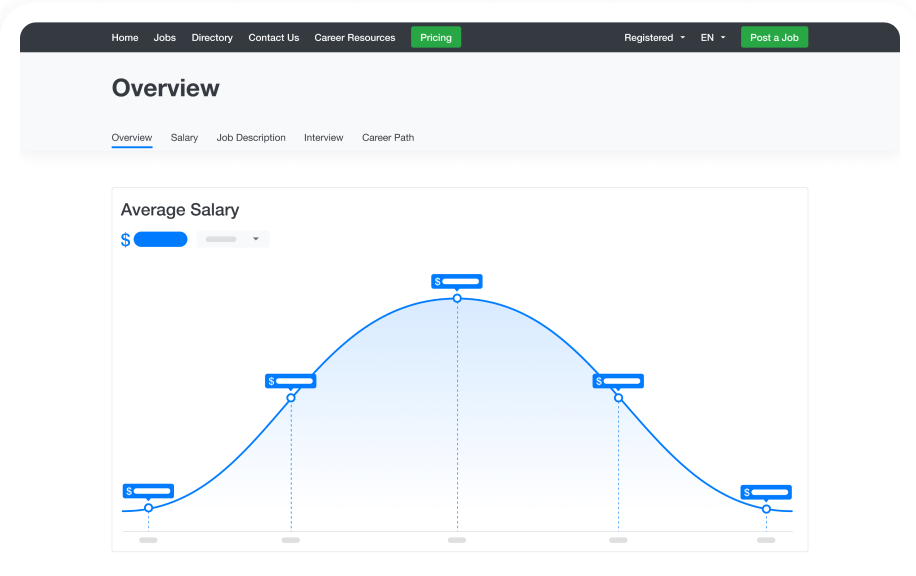This screenshot has height=576, width=916.
Task: Expand the currency dropdown beside the salary value
Action: 232,239
